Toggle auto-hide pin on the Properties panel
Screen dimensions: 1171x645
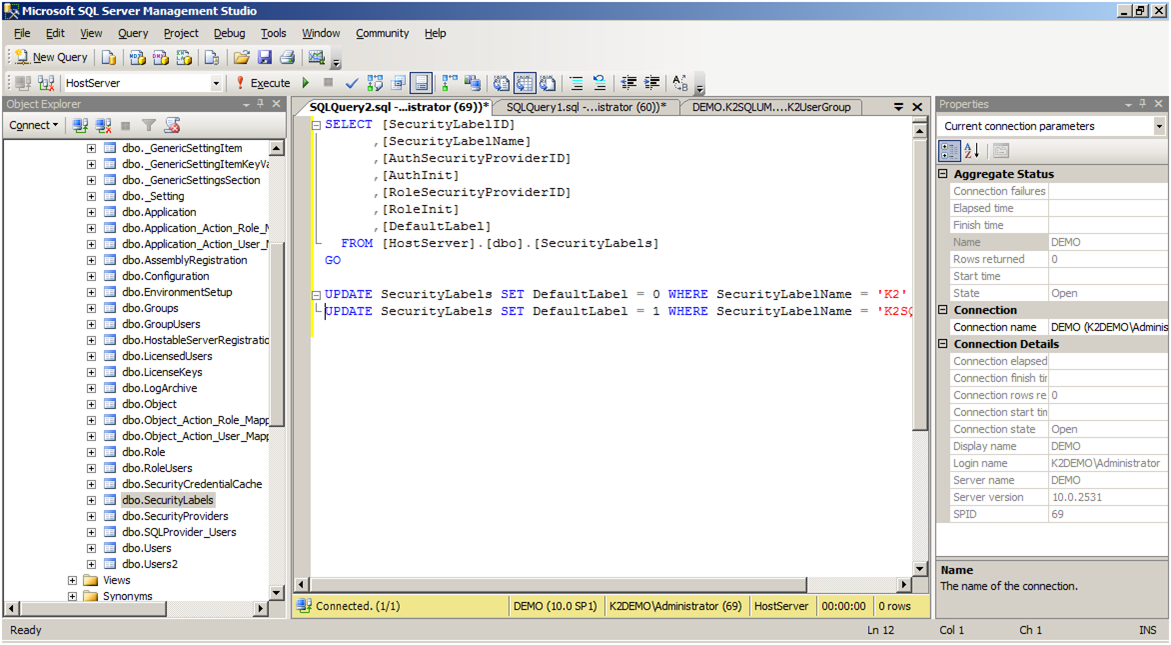1144,104
